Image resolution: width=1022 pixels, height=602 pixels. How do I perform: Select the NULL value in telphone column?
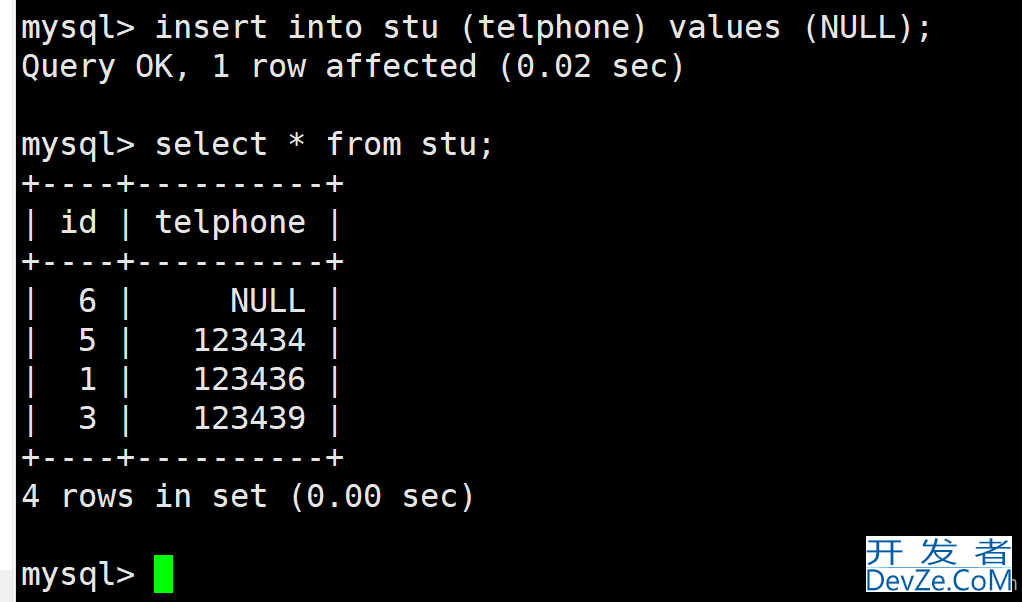point(268,302)
